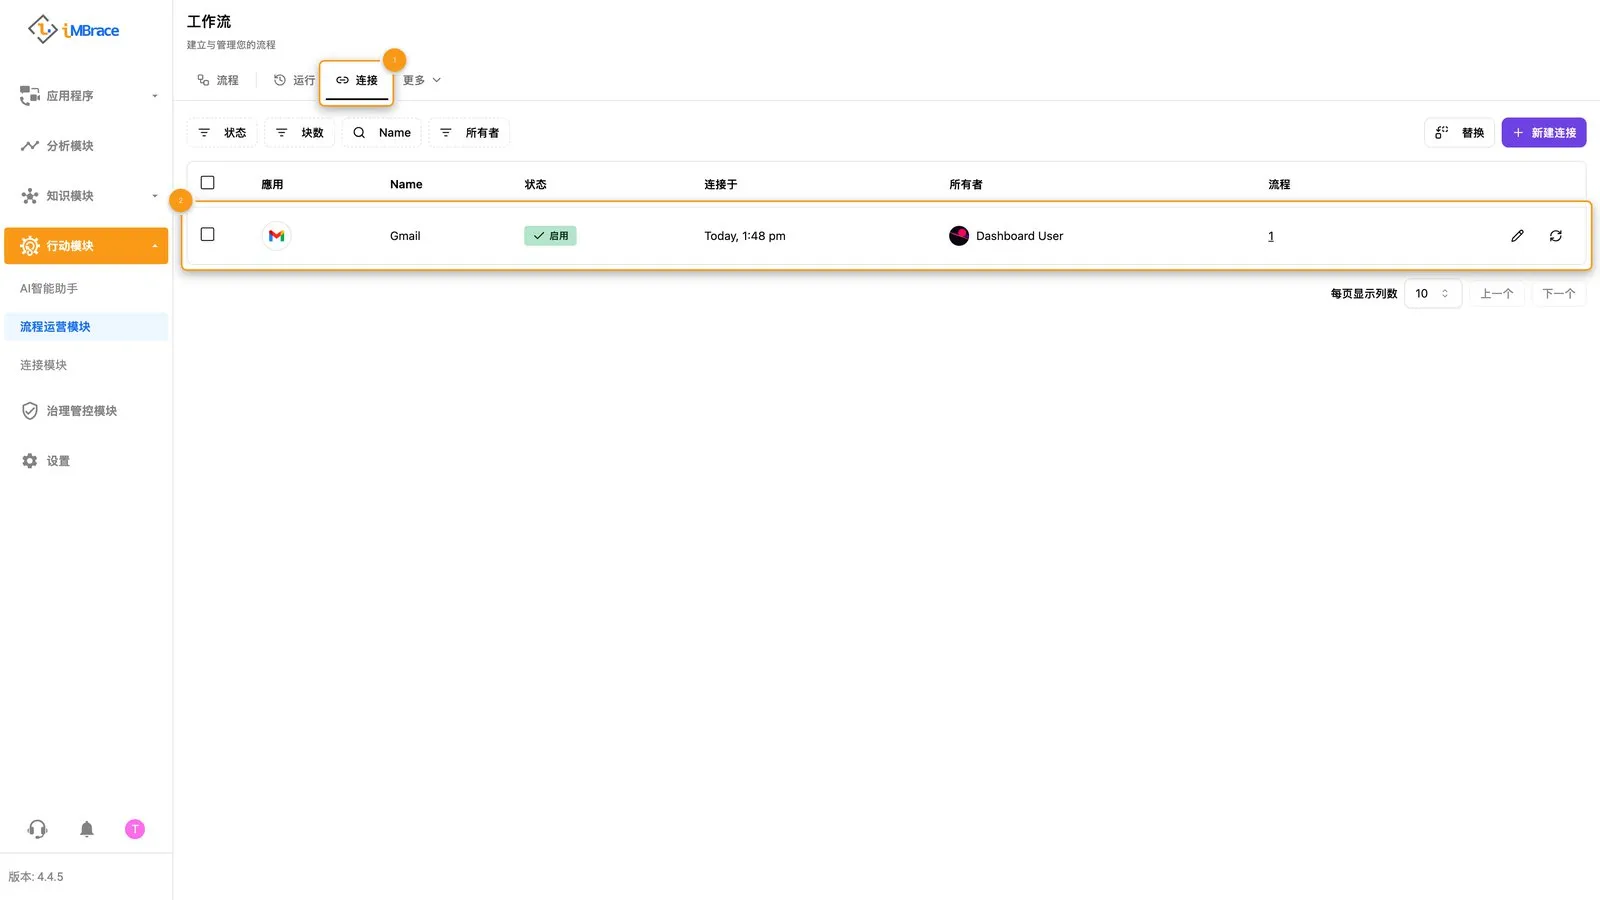Screen dimensions: 1600x900
Task: Edit the Gmail connection pencil icon
Action: click(1517, 236)
